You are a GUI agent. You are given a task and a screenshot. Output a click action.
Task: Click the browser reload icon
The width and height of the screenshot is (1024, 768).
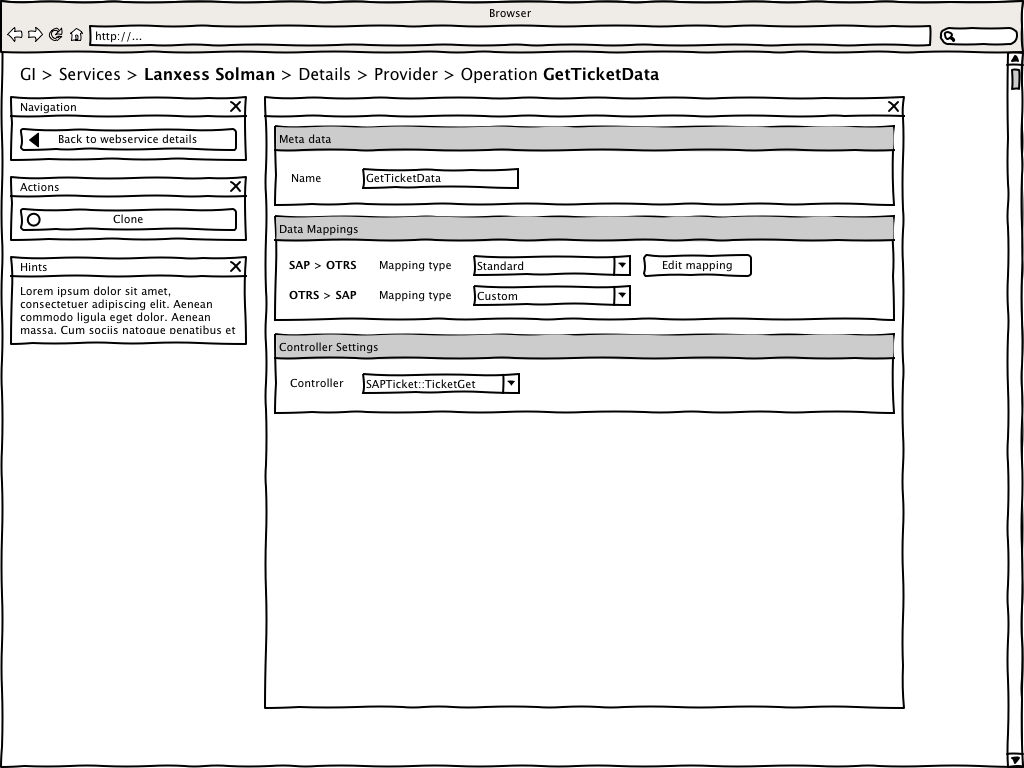click(56, 35)
